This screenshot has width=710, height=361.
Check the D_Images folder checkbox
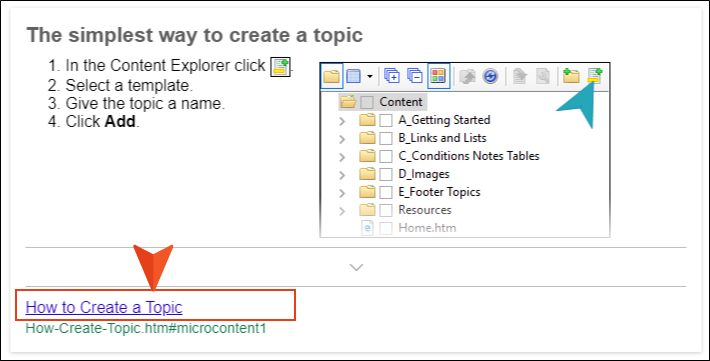point(385,174)
